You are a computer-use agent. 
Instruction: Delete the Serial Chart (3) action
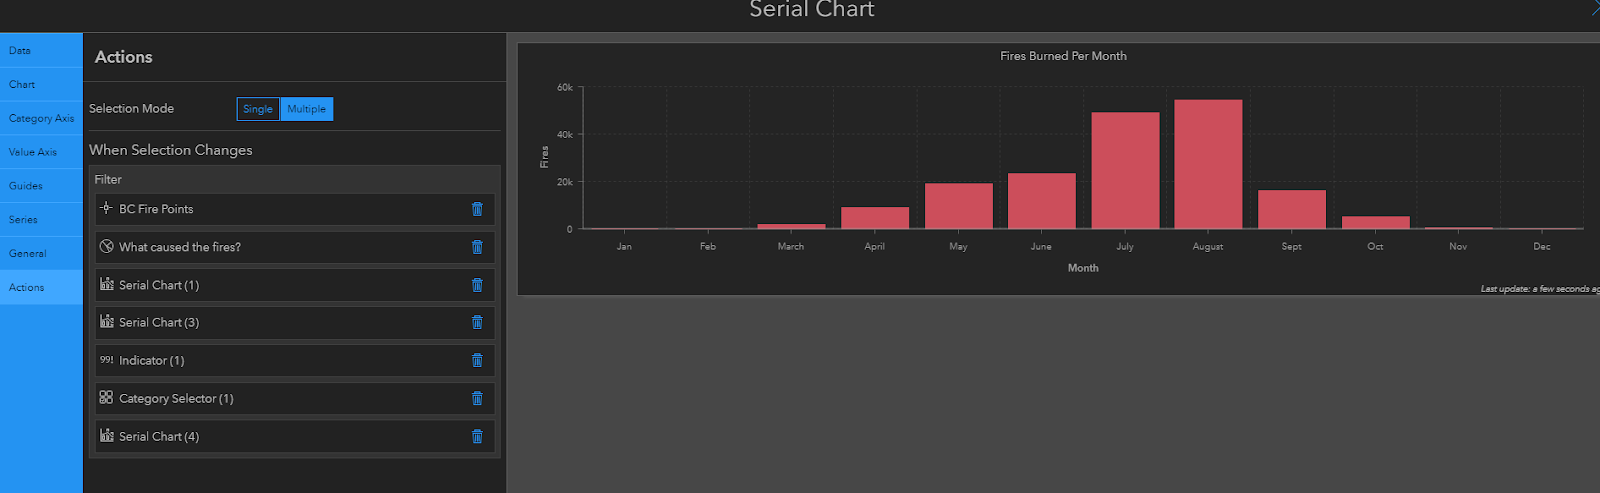[477, 322]
